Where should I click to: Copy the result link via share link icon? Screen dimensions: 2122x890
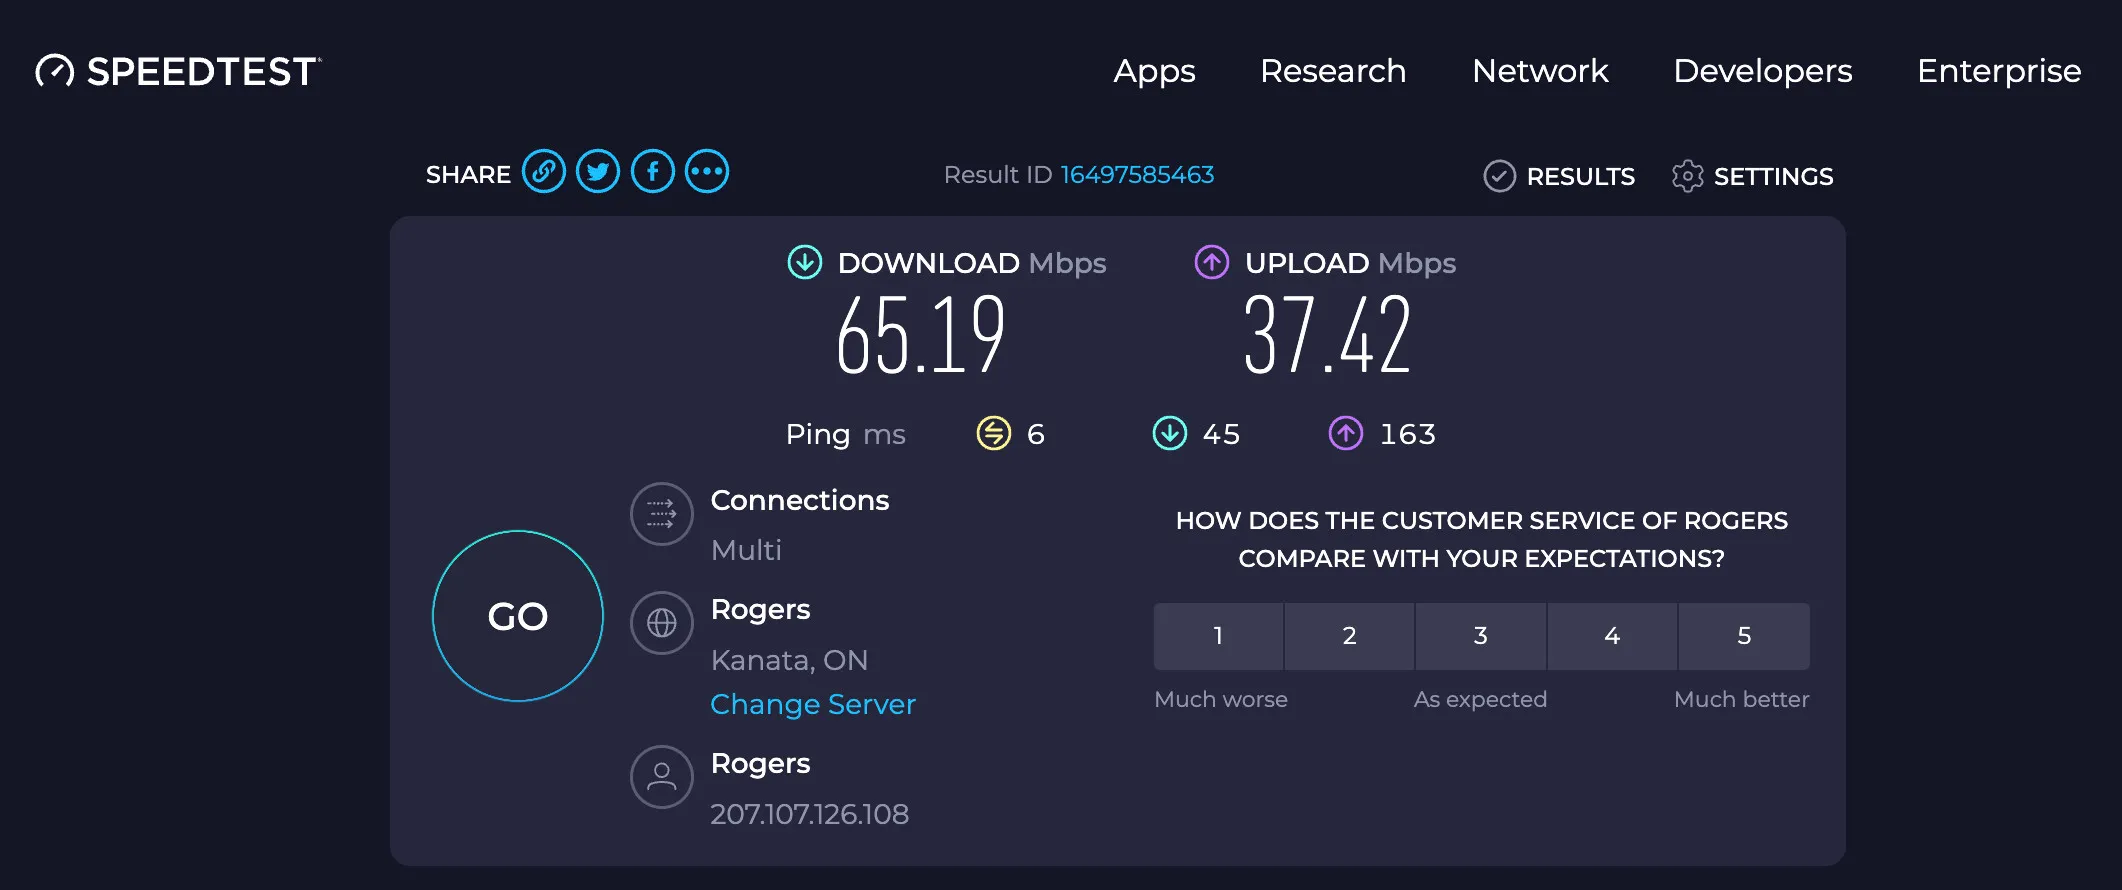[544, 172]
